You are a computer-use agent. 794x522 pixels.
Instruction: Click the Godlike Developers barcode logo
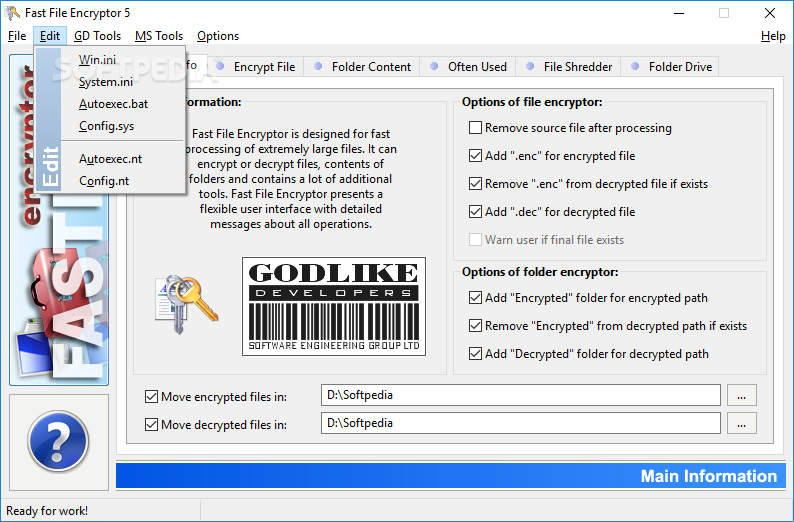[334, 306]
